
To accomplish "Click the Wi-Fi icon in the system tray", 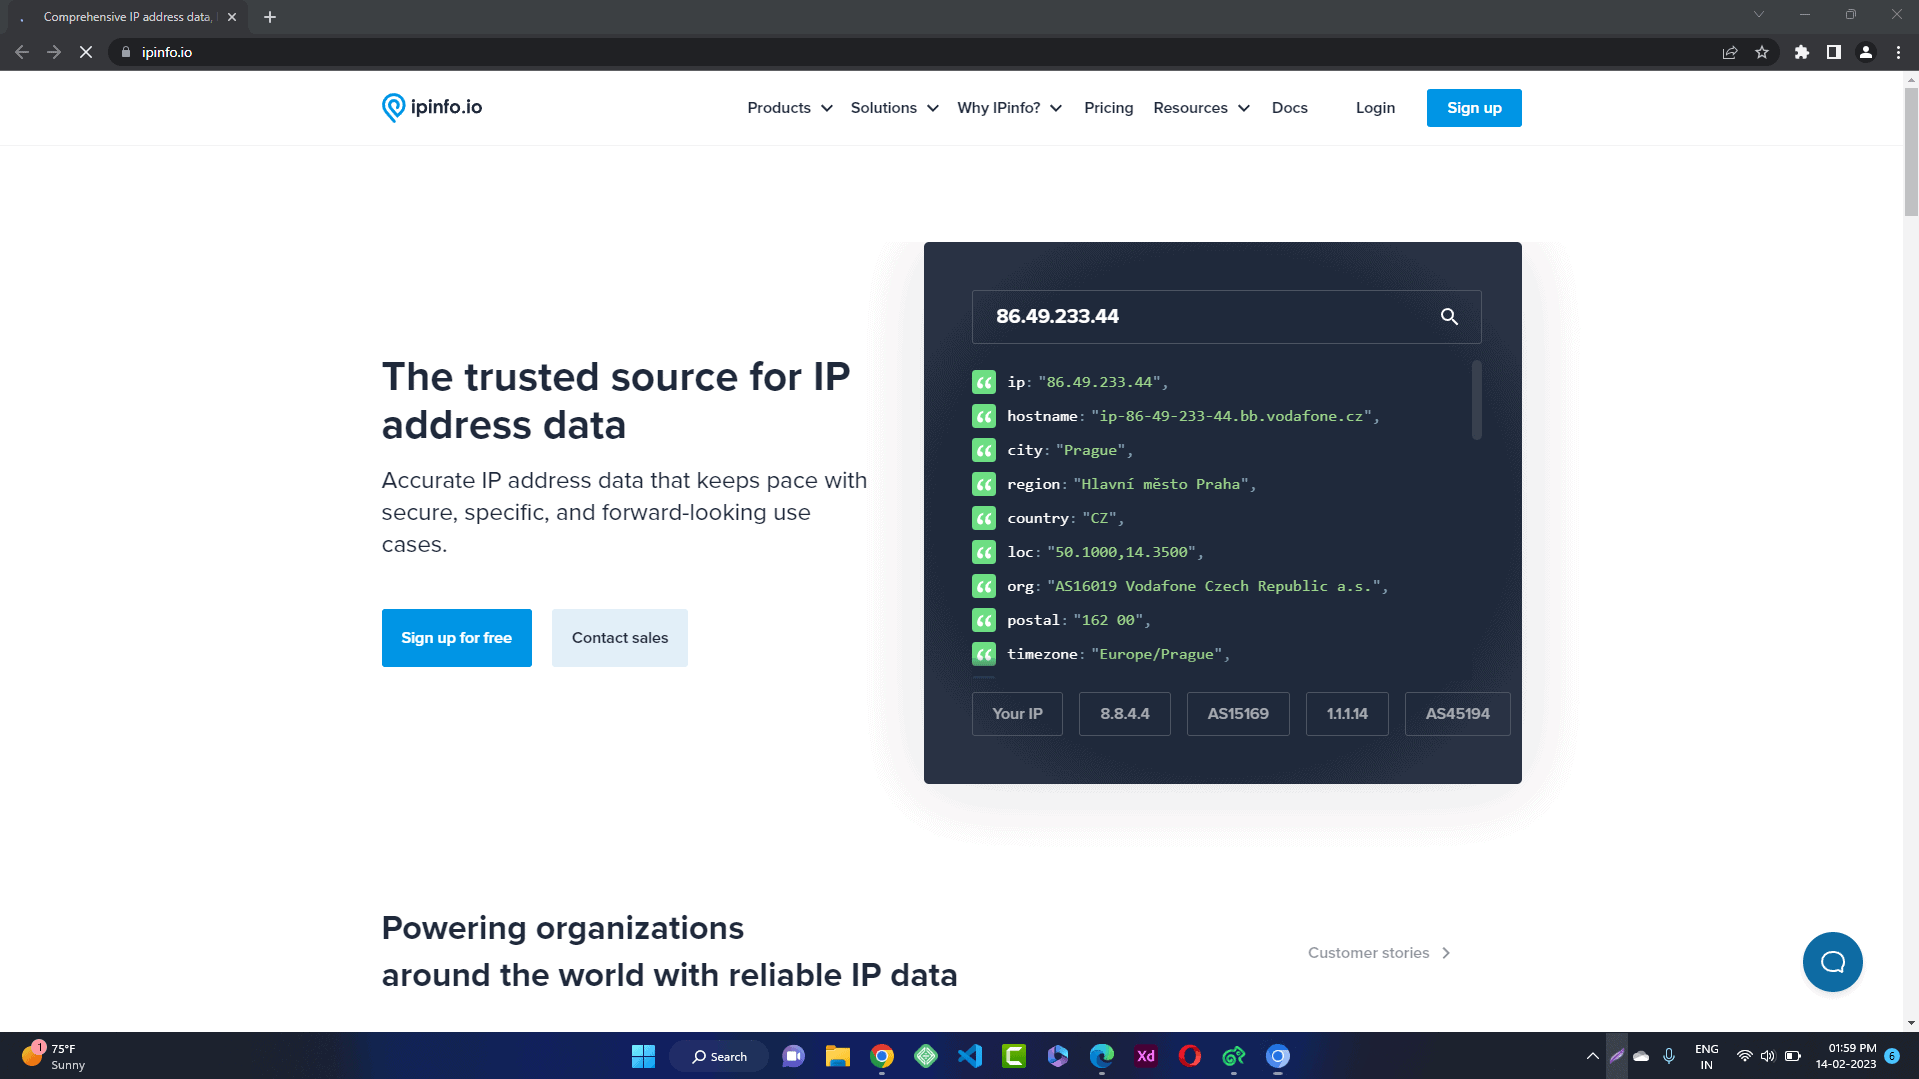I will click(1745, 1055).
